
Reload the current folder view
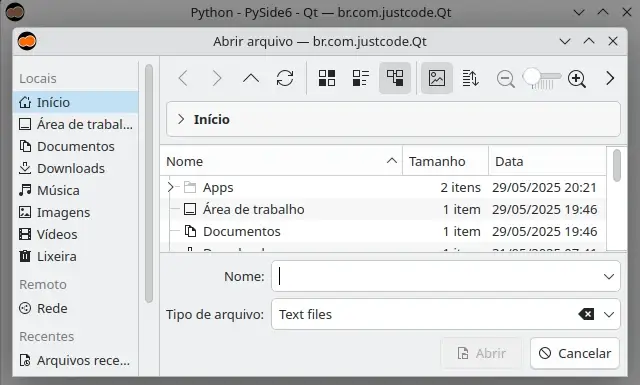285,78
